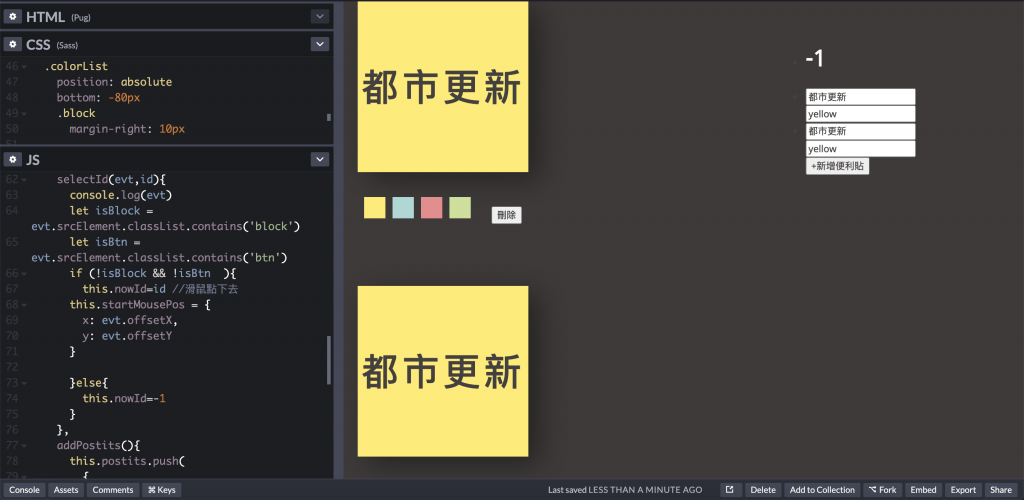Image resolution: width=1024 pixels, height=500 pixels.
Task: Fold JS code at line 68
Action: coord(24,305)
